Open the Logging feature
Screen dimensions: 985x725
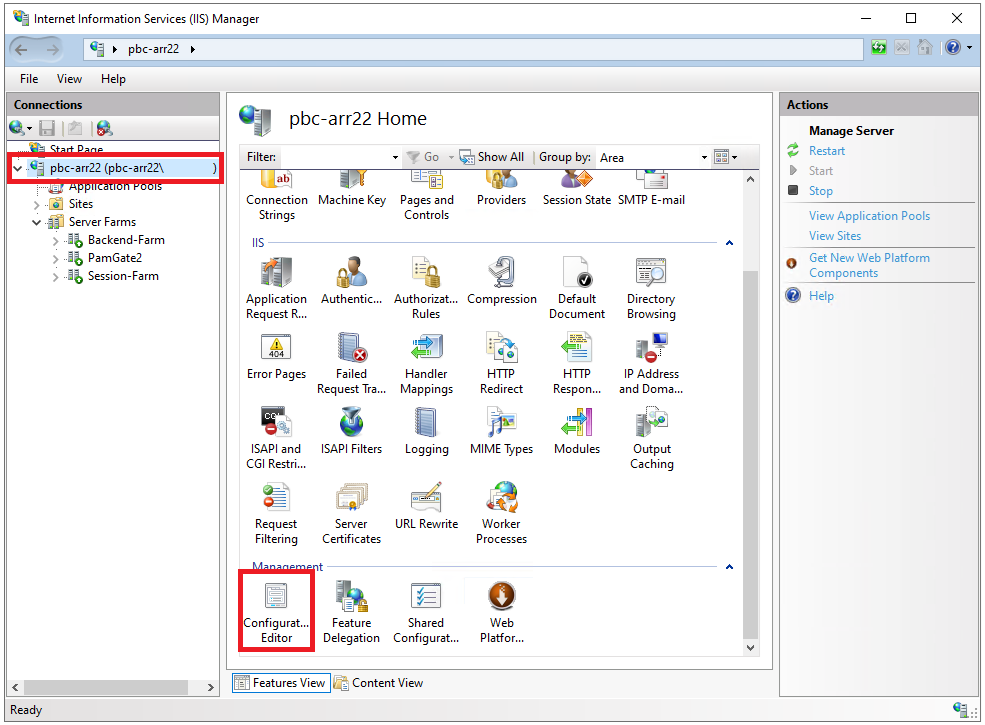426,431
